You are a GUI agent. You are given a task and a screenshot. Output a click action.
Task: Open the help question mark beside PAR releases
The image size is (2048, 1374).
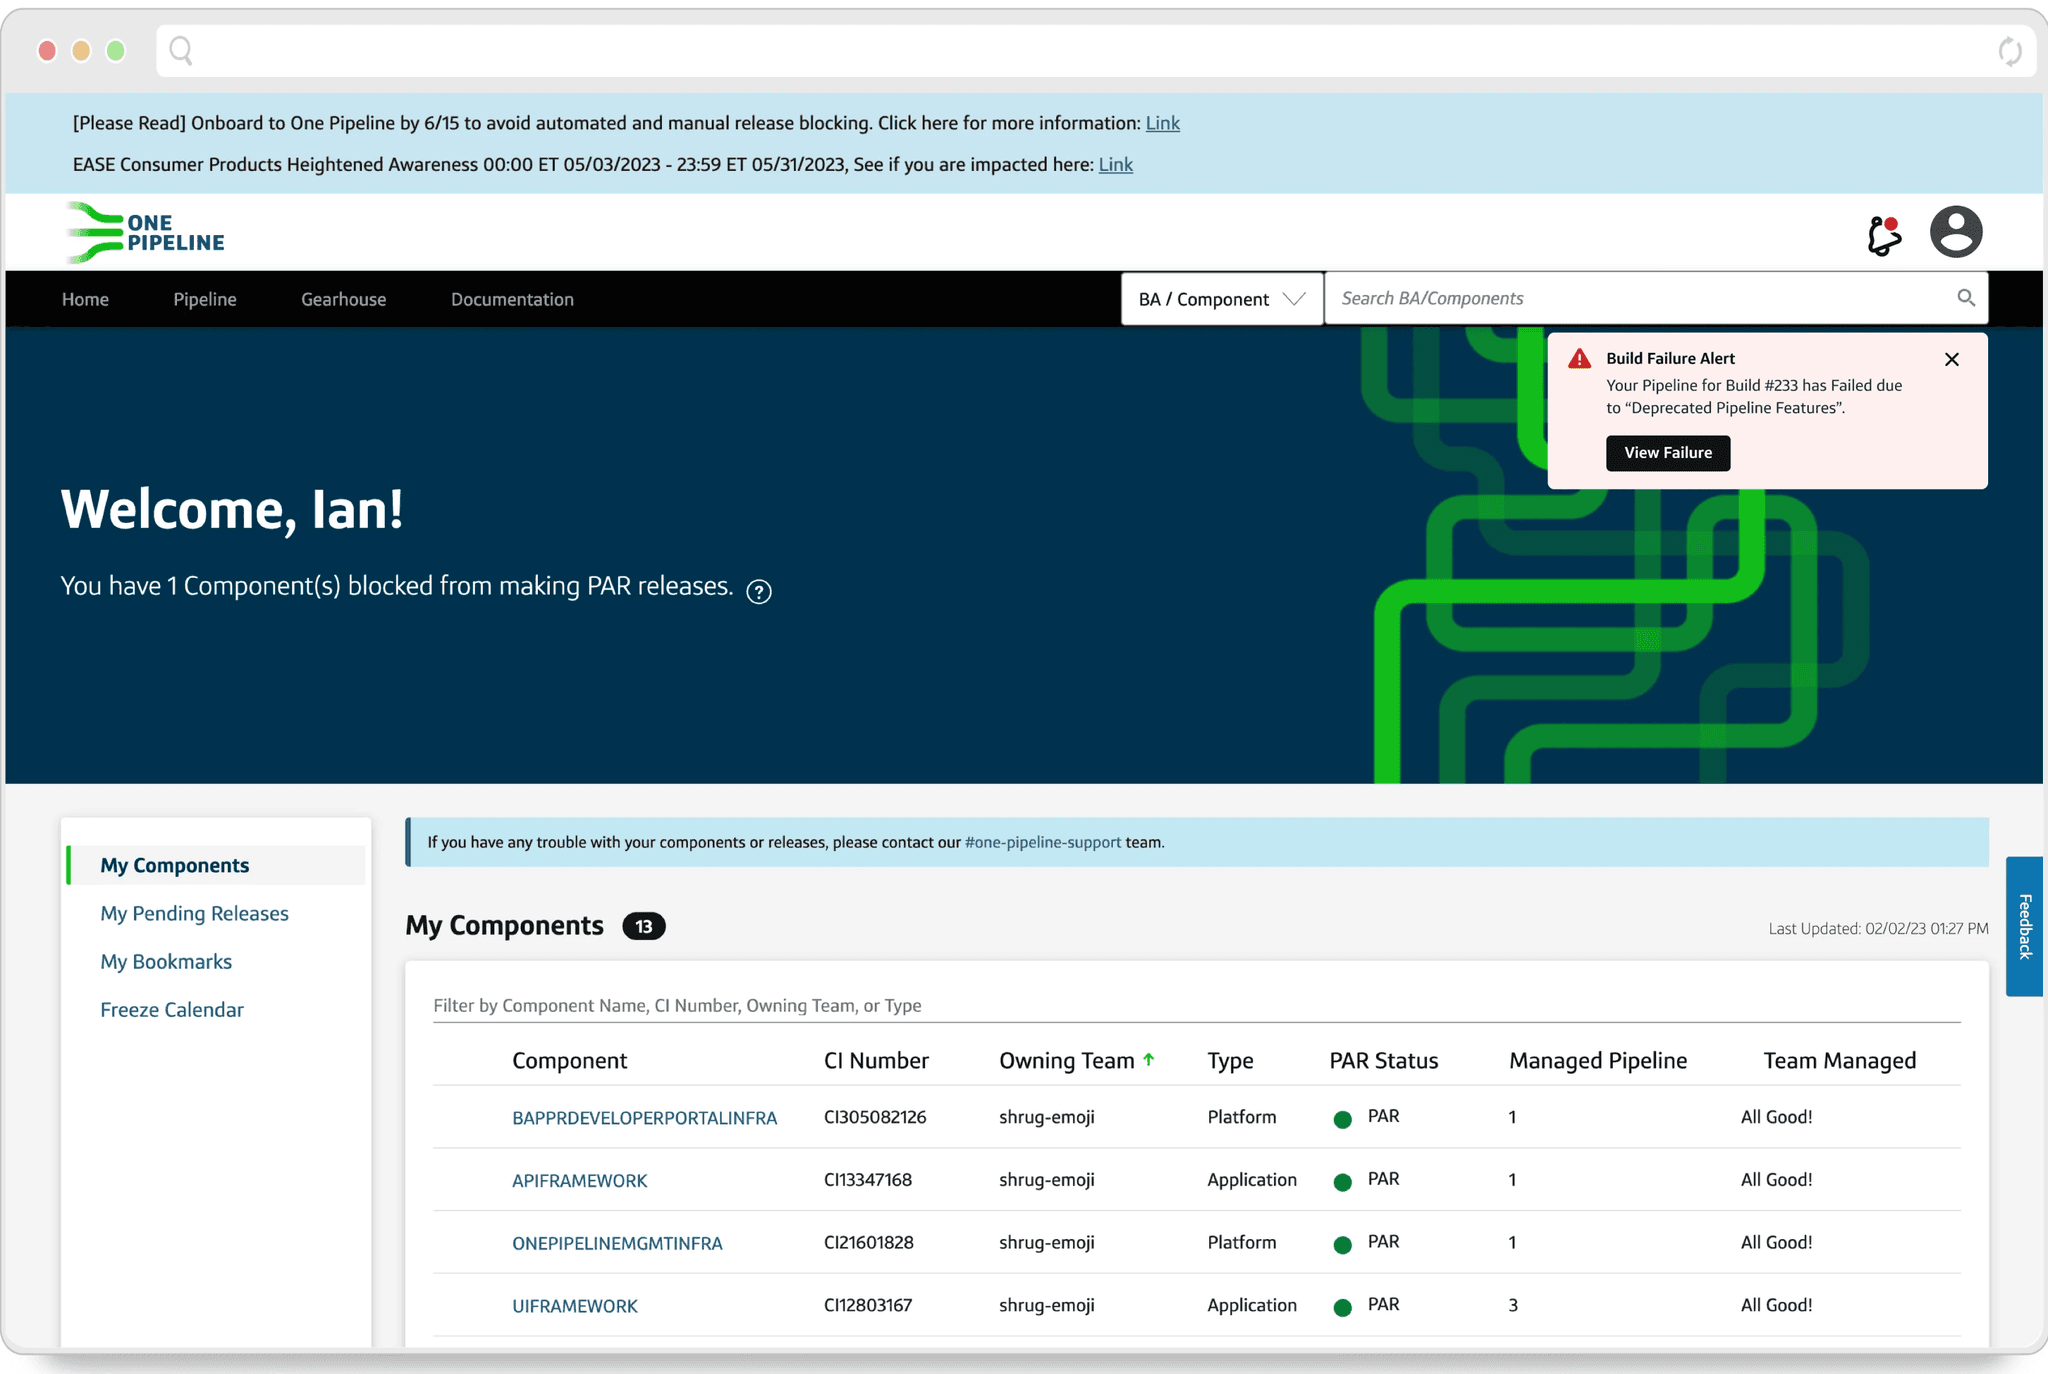click(759, 592)
